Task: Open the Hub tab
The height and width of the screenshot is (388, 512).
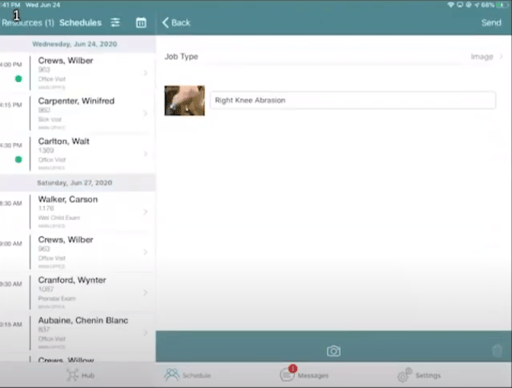Action: (x=80, y=375)
